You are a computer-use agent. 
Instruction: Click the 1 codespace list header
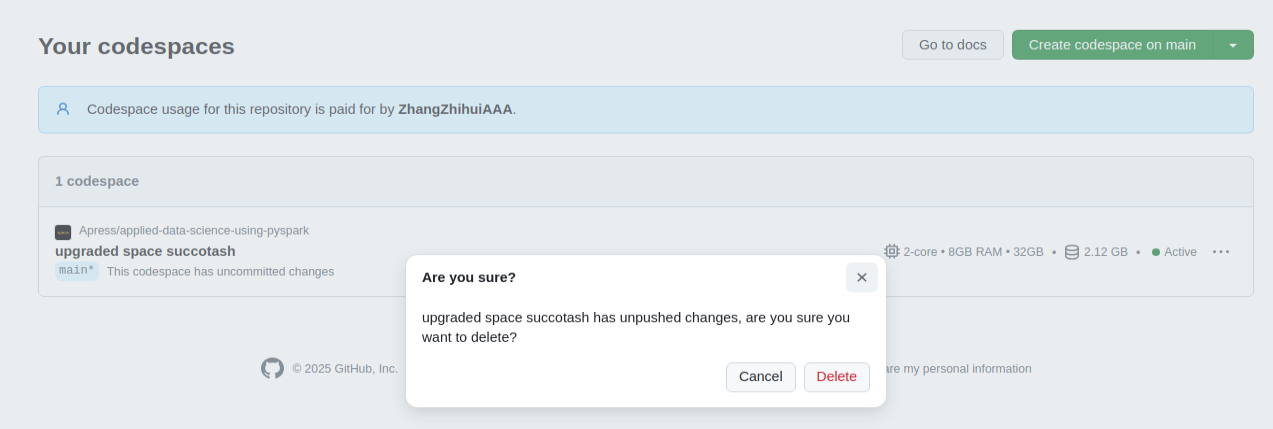click(97, 181)
